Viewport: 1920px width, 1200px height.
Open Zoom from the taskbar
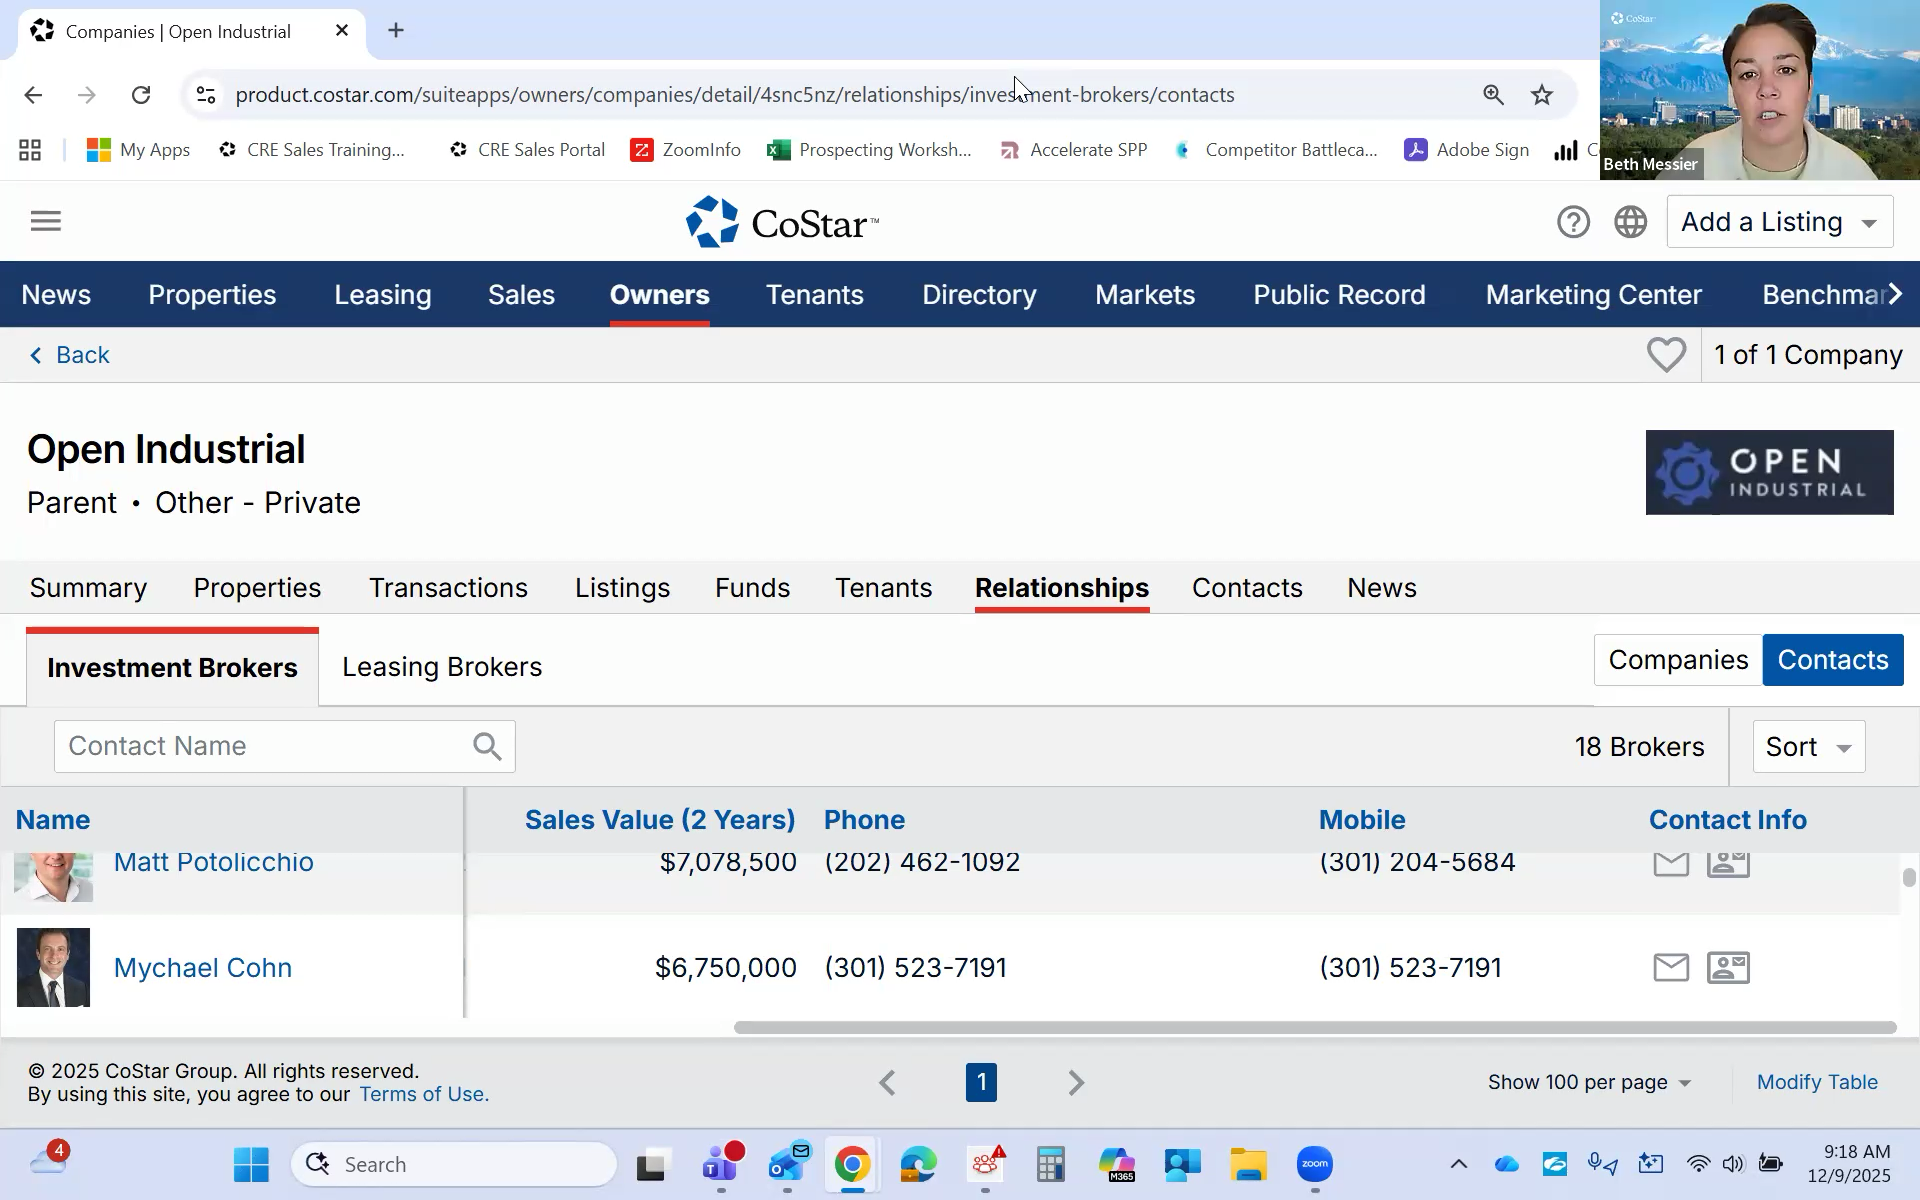click(1315, 1164)
